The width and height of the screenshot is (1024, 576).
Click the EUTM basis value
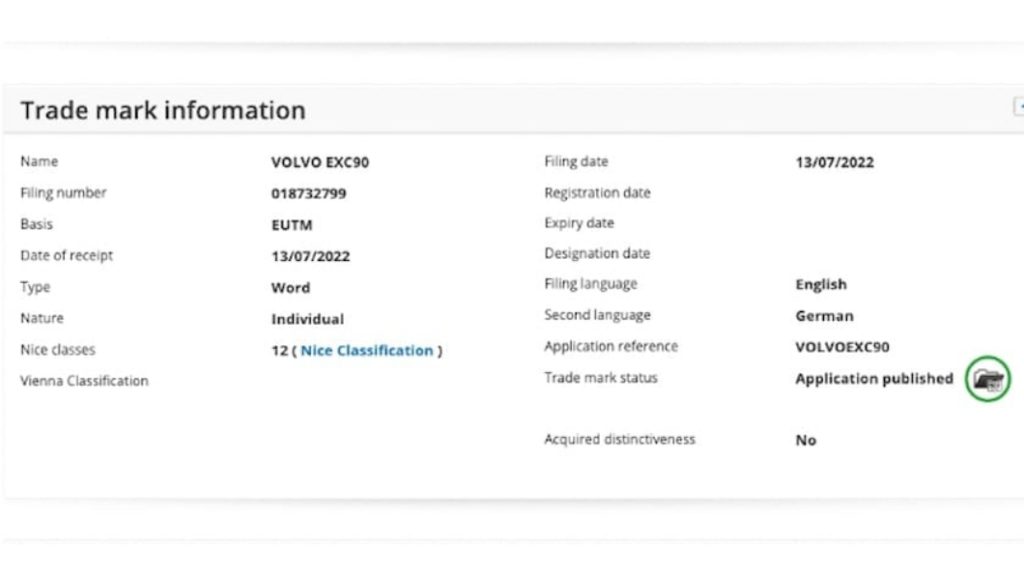point(292,225)
